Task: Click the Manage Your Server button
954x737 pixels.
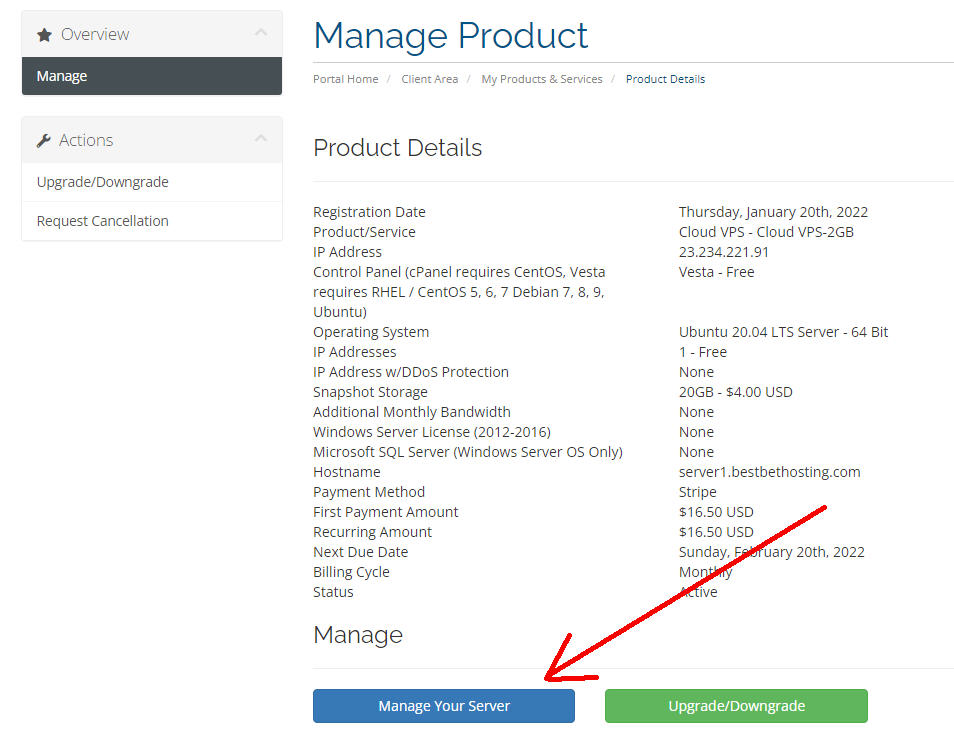Action: (x=444, y=706)
